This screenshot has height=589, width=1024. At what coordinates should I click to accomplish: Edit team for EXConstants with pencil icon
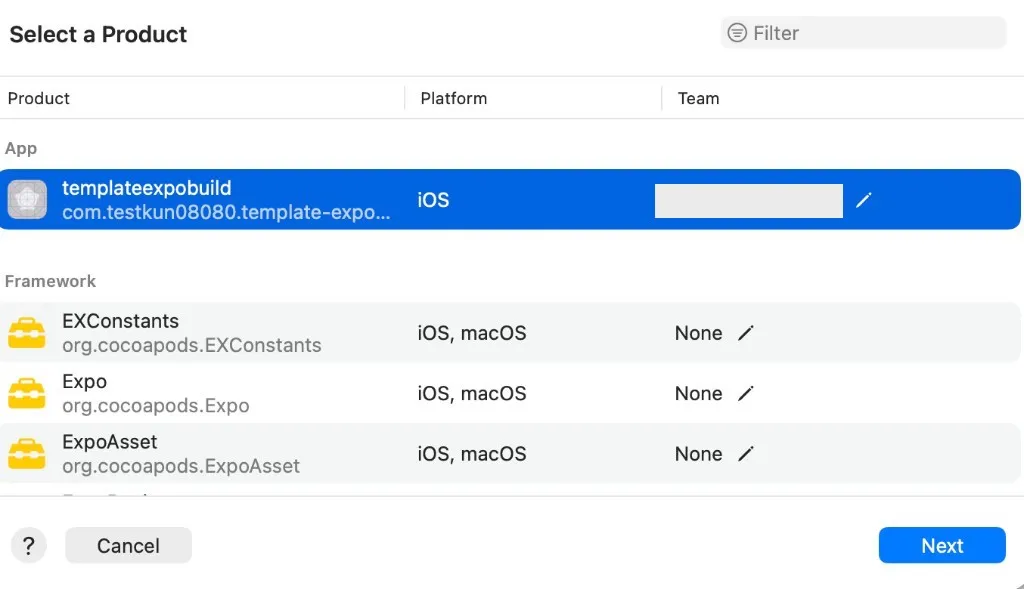click(745, 333)
